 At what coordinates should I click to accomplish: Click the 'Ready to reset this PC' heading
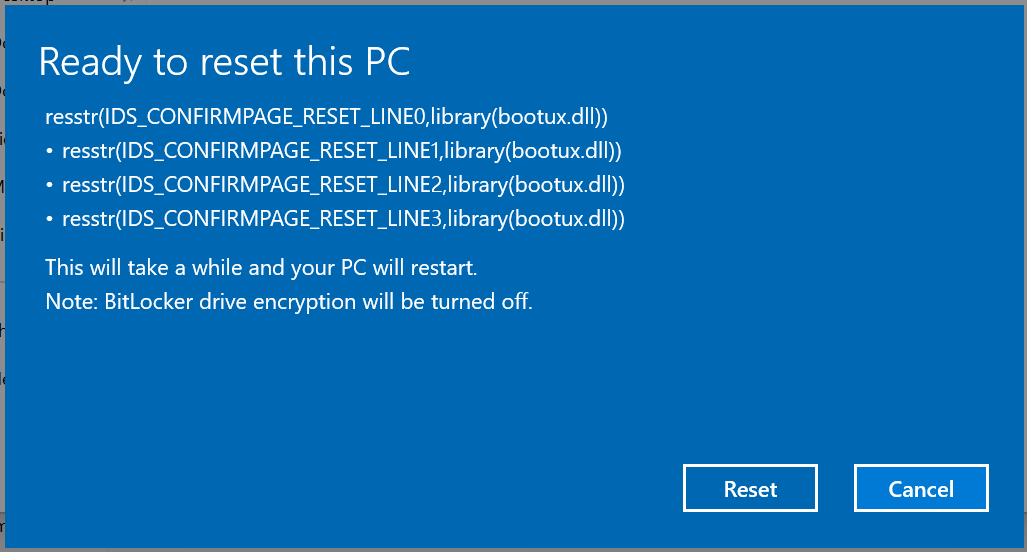click(224, 63)
